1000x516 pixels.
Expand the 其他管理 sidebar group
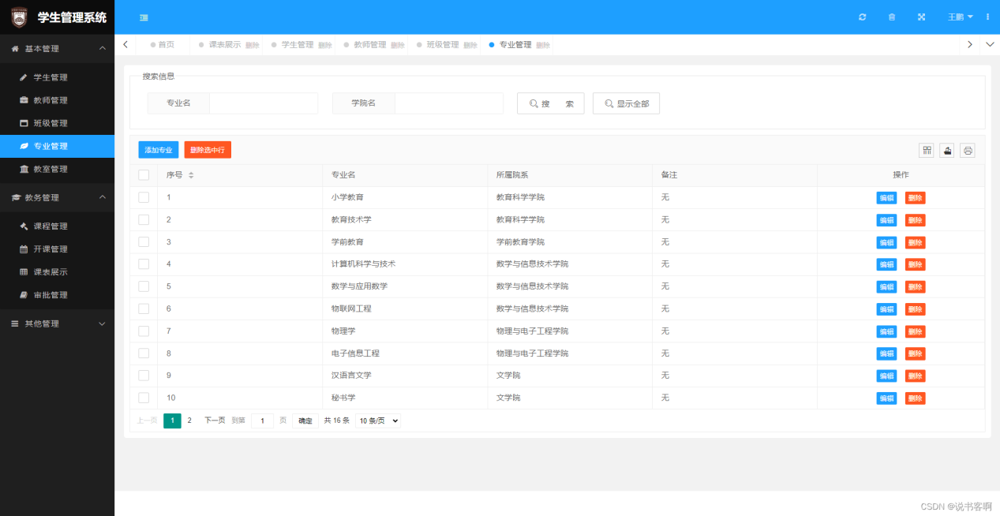[x=57, y=324]
